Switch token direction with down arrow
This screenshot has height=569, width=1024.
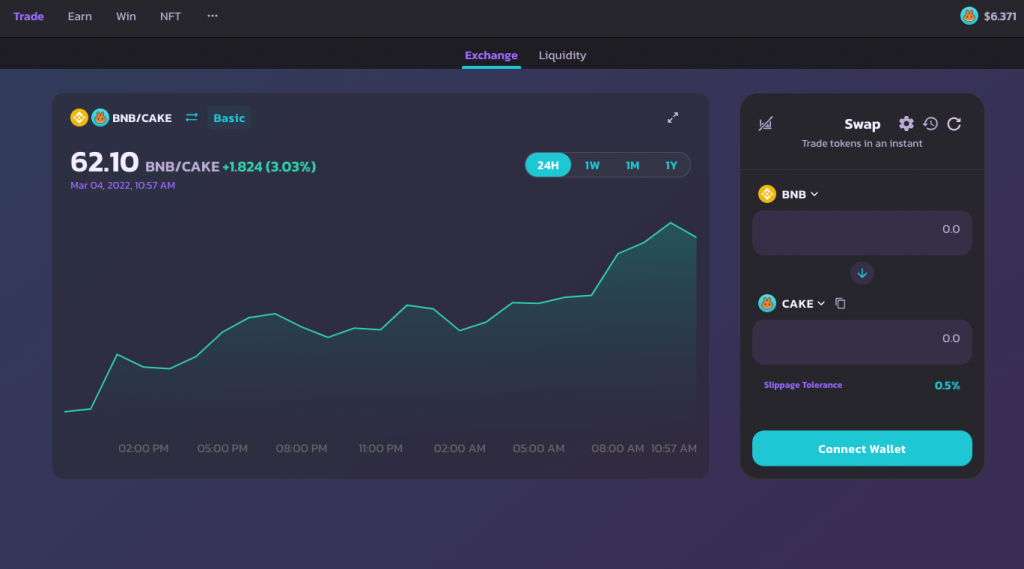click(862, 273)
